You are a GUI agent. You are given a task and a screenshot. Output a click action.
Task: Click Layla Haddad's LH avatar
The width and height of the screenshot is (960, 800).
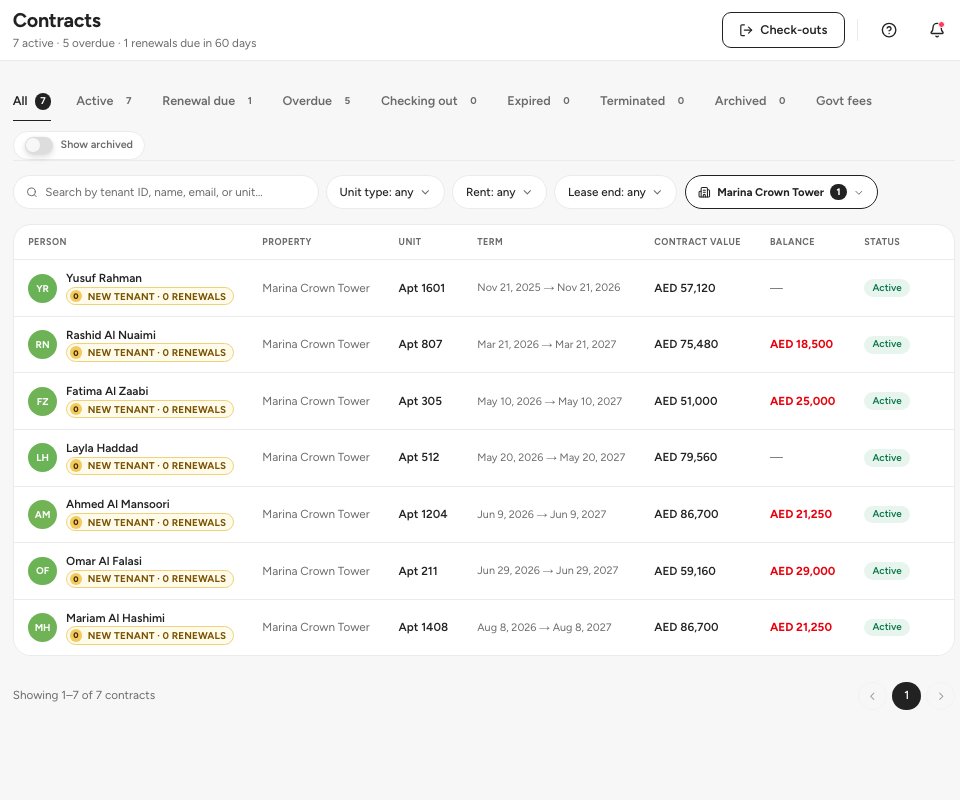tap(42, 458)
